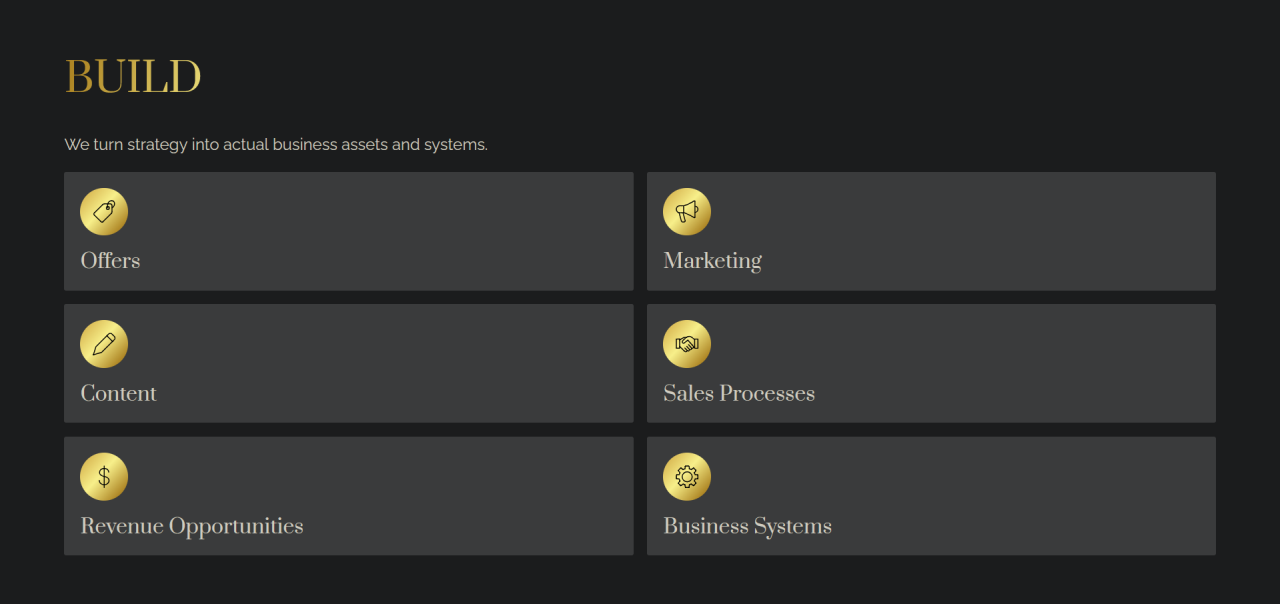Click empty space in the Sales Processes card
Image resolution: width=1280 pixels, height=604 pixels.
[x=1000, y=363]
